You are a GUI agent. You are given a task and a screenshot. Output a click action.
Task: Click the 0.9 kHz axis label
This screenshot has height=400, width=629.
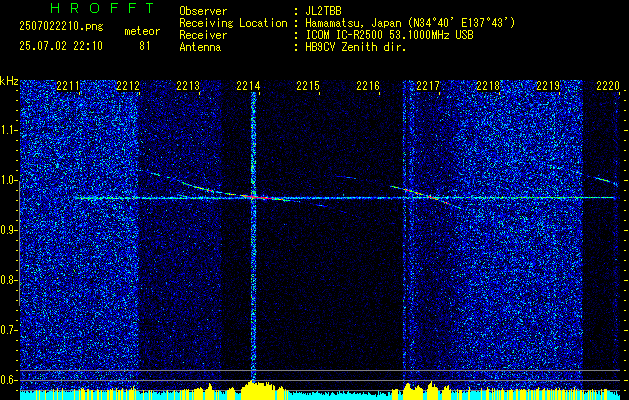pos(8,230)
